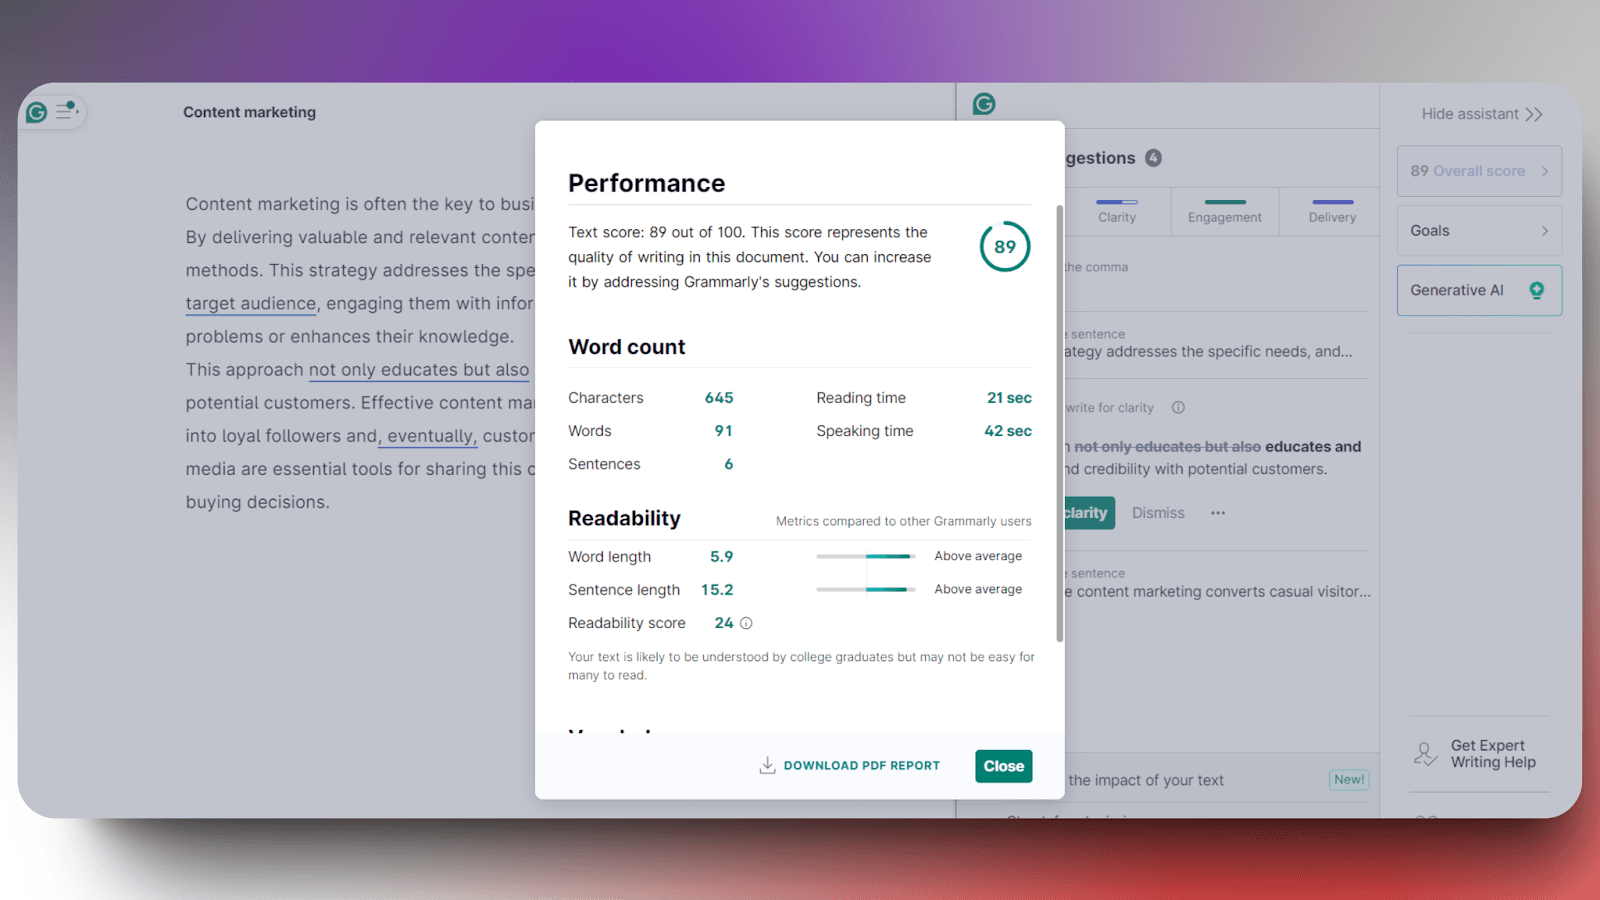Viewport: 1600px width, 900px height.
Task: Click the Word length comparison bar
Action: point(865,556)
